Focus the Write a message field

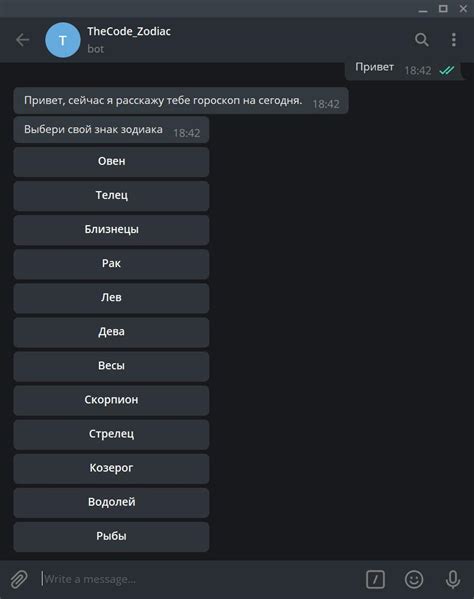pyautogui.click(x=199, y=579)
